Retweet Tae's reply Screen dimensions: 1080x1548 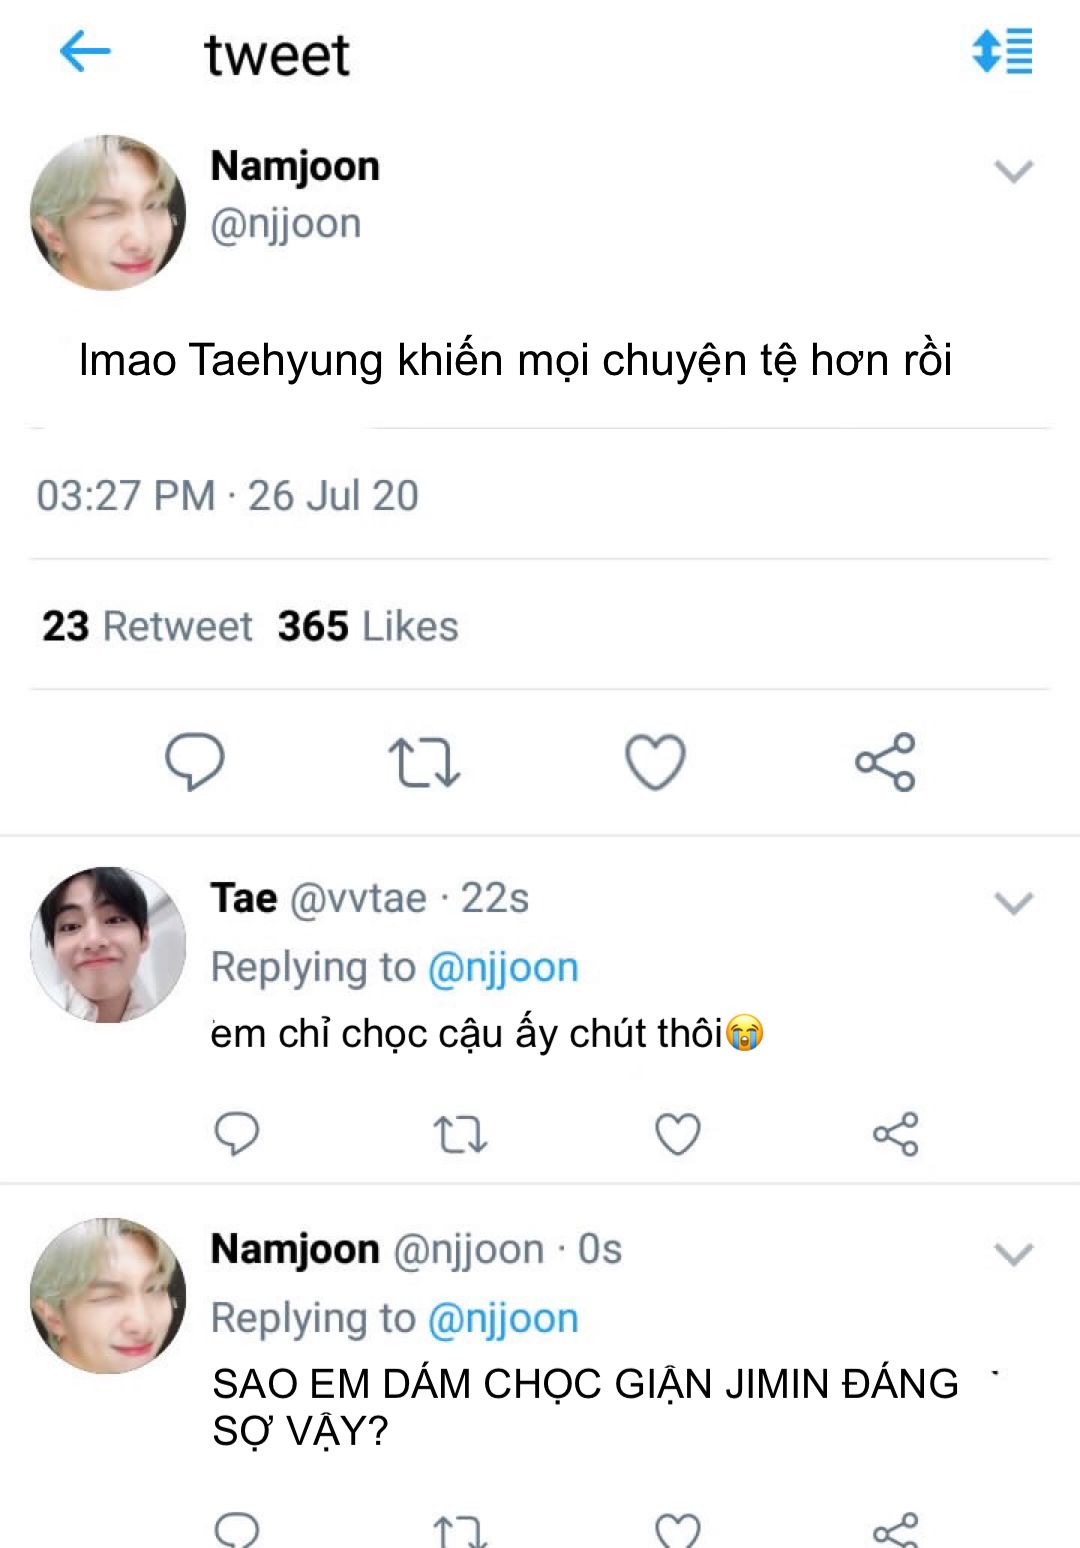tap(460, 1135)
